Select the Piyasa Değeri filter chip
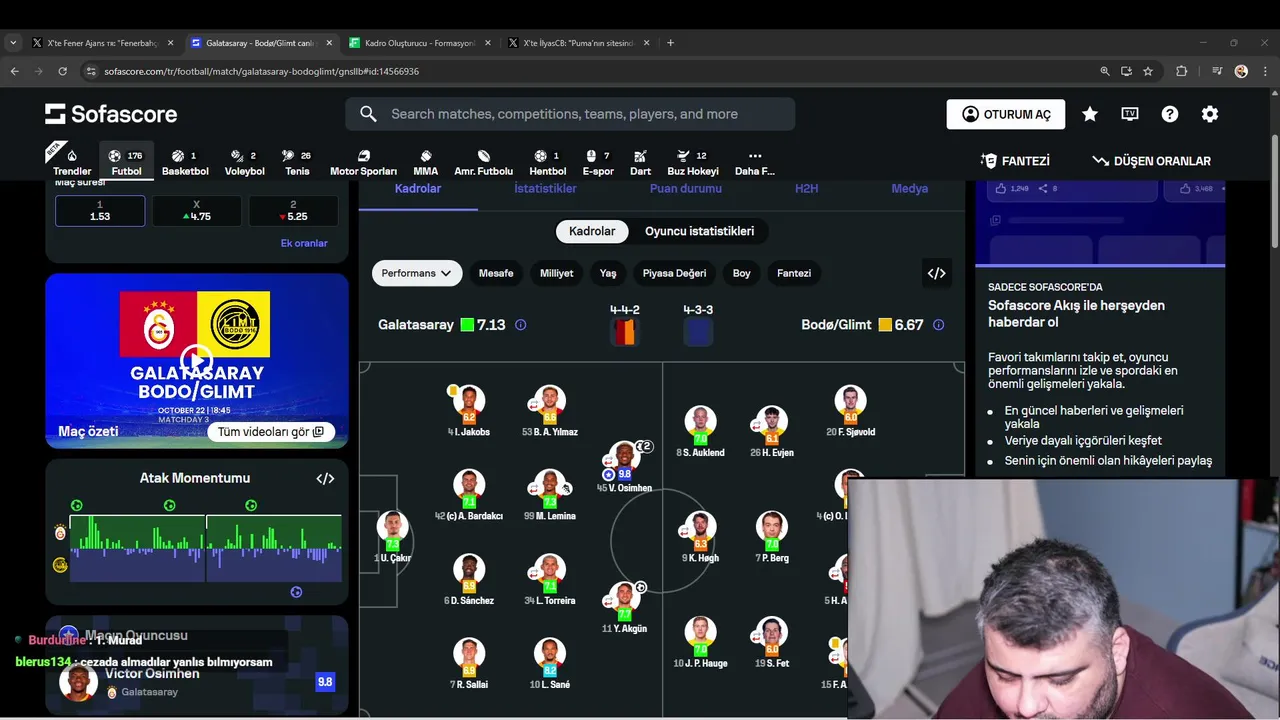The width and height of the screenshot is (1280, 720). tap(674, 273)
